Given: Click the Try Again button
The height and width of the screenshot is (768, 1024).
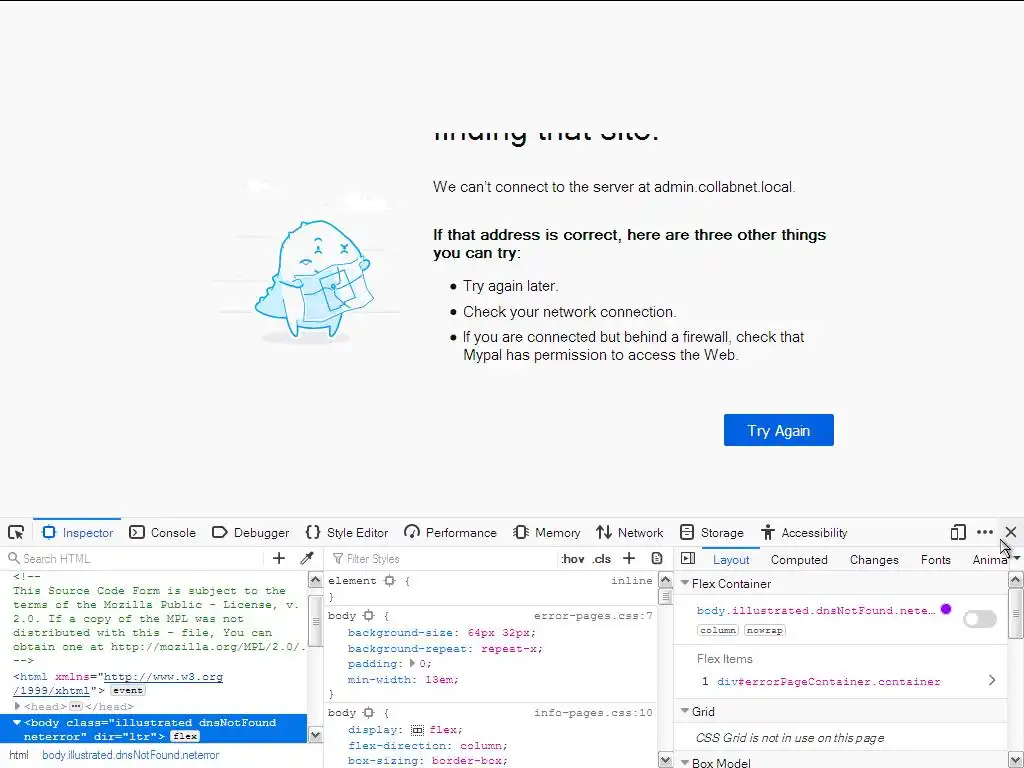Looking at the screenshot, I should (x=778, y=430).
